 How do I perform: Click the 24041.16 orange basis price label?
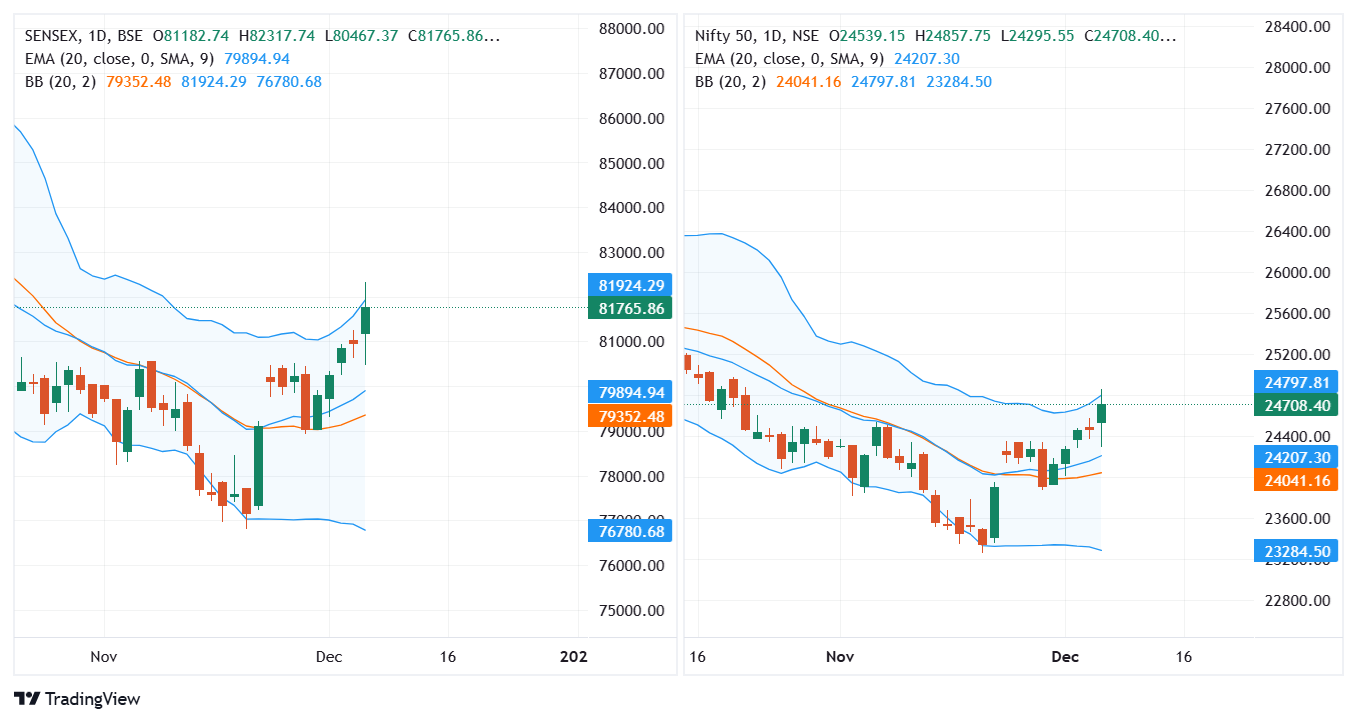point(1296,480)
